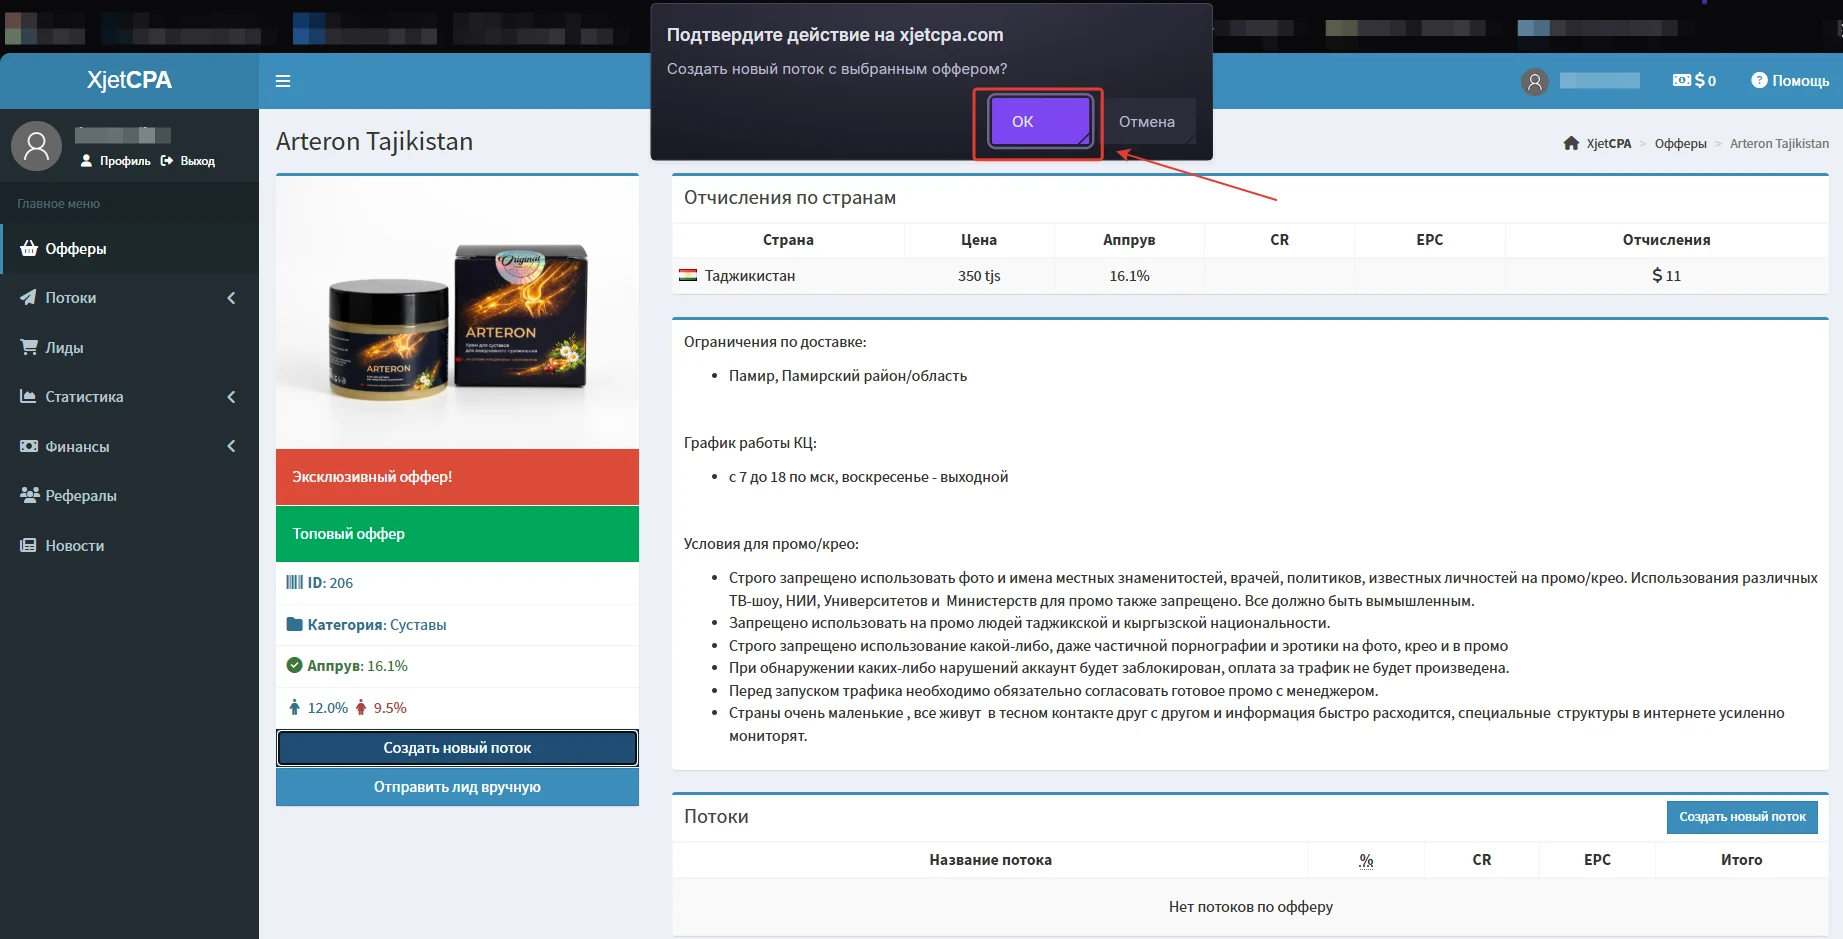Viewport: 1843px width, 939px height.
Task: Click the Профиль person icon
Action: point(86,161)
